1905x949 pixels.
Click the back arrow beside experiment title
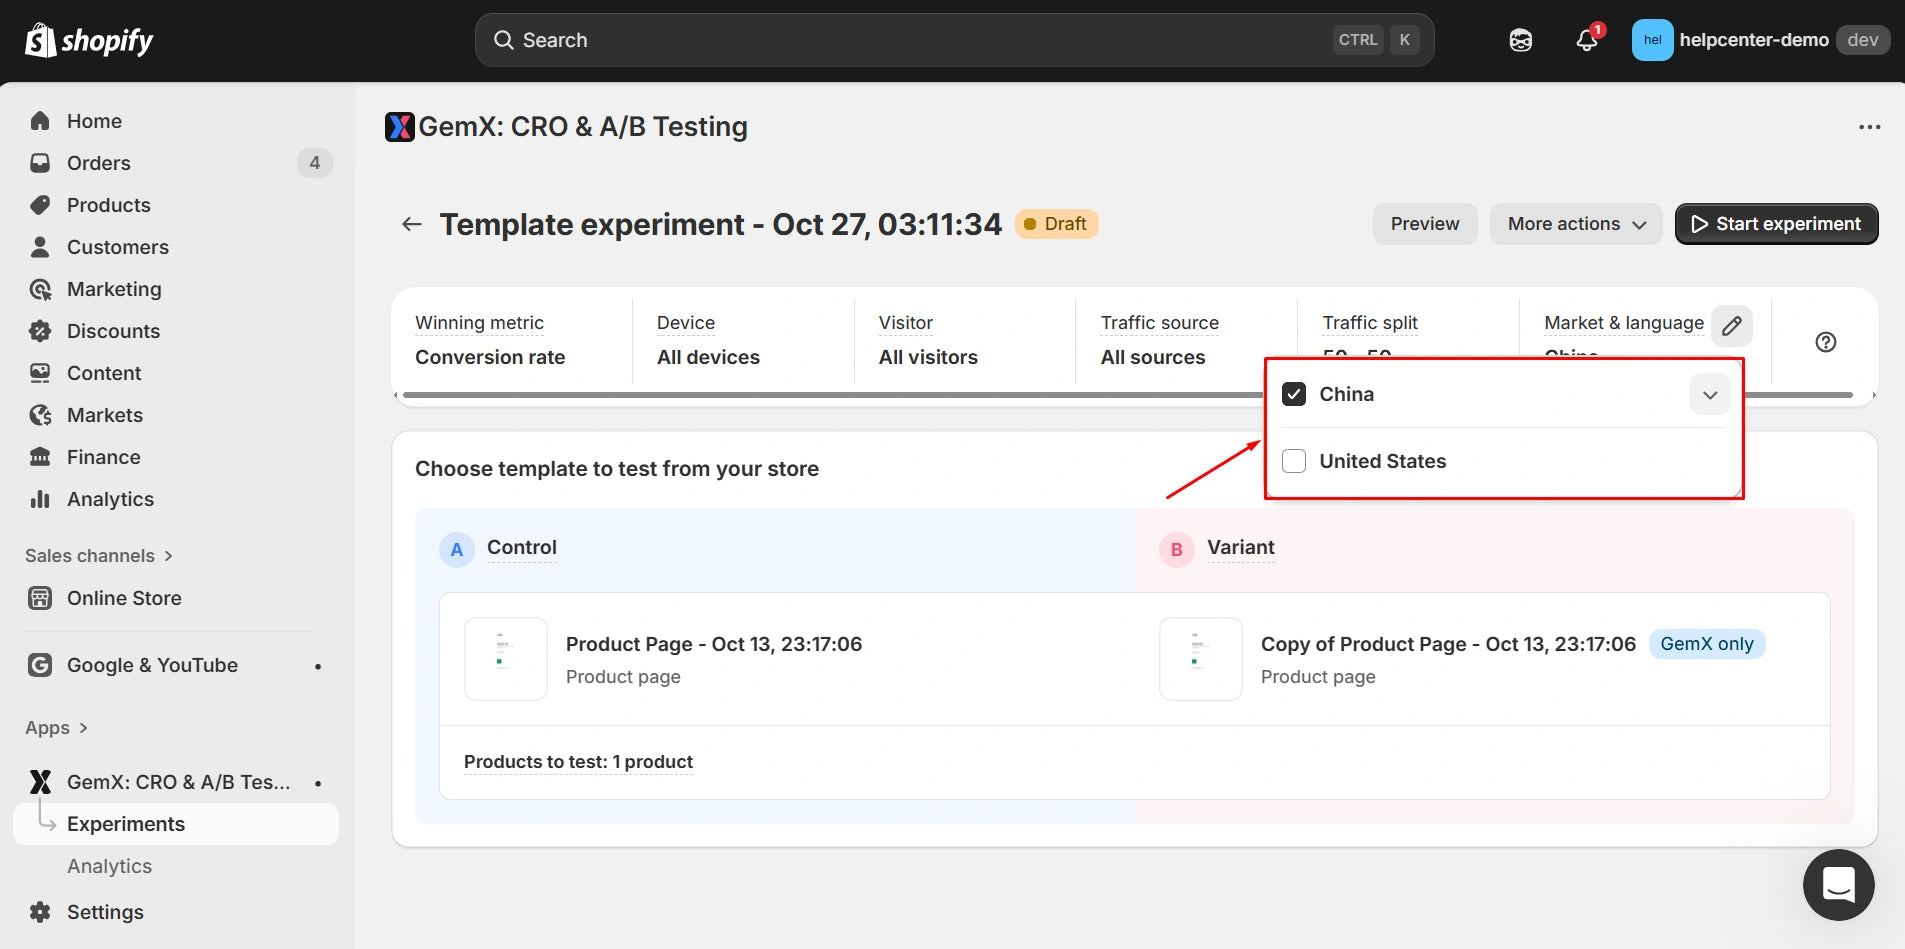point(411,224)
